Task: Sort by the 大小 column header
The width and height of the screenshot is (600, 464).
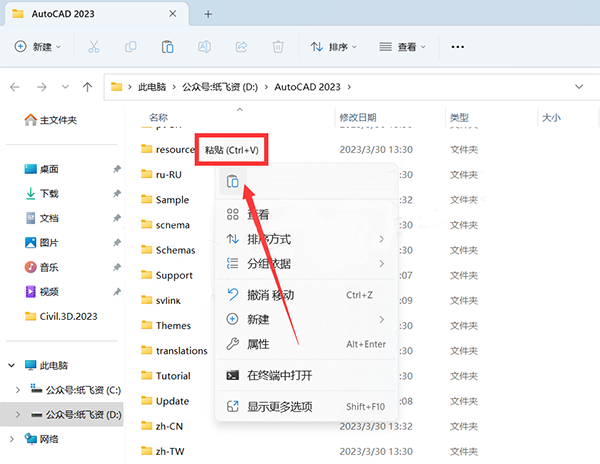Action: 551,117
